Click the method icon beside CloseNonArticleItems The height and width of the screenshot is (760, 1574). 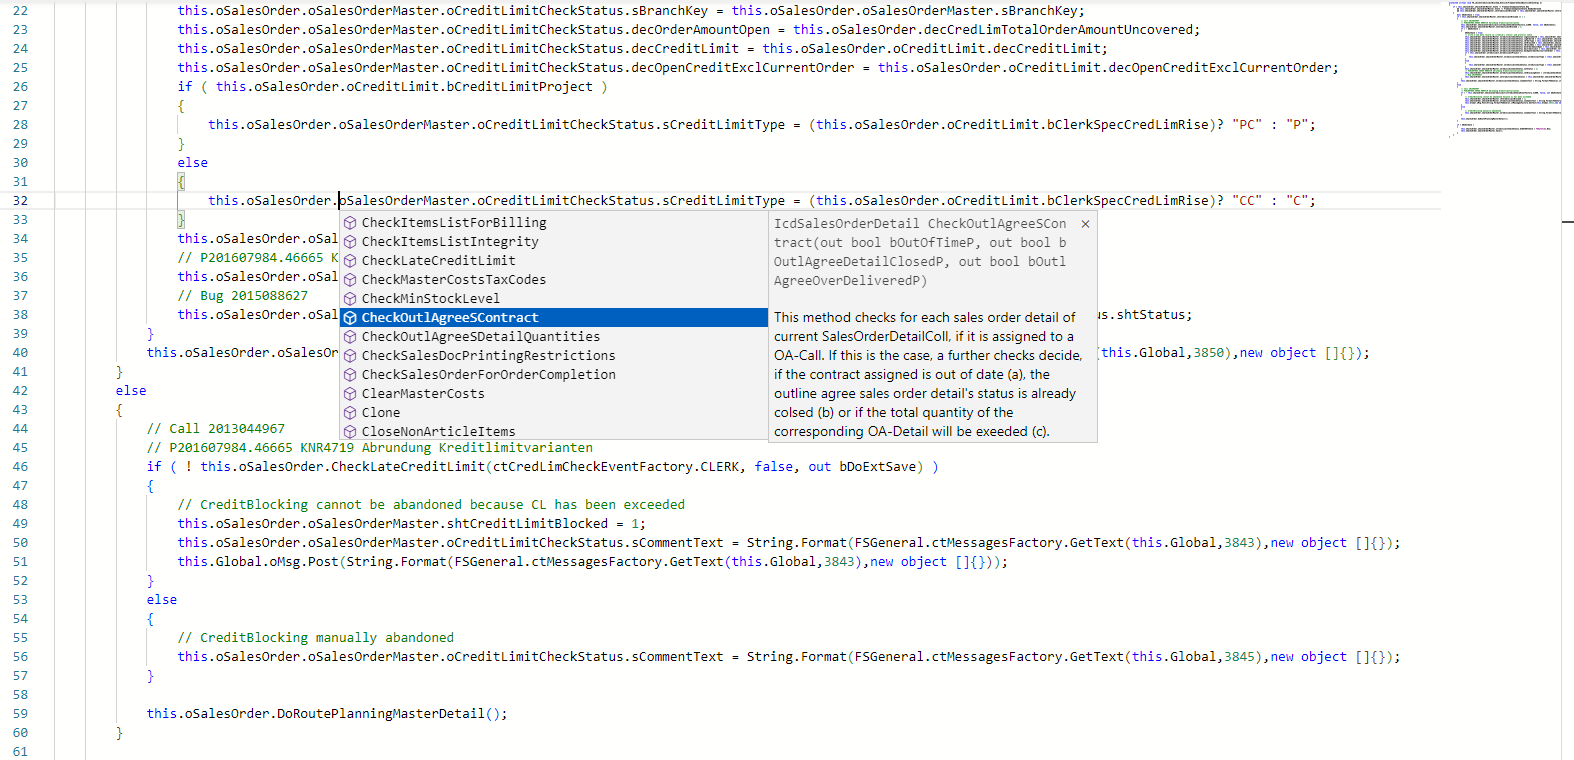[x=350, y=432]
